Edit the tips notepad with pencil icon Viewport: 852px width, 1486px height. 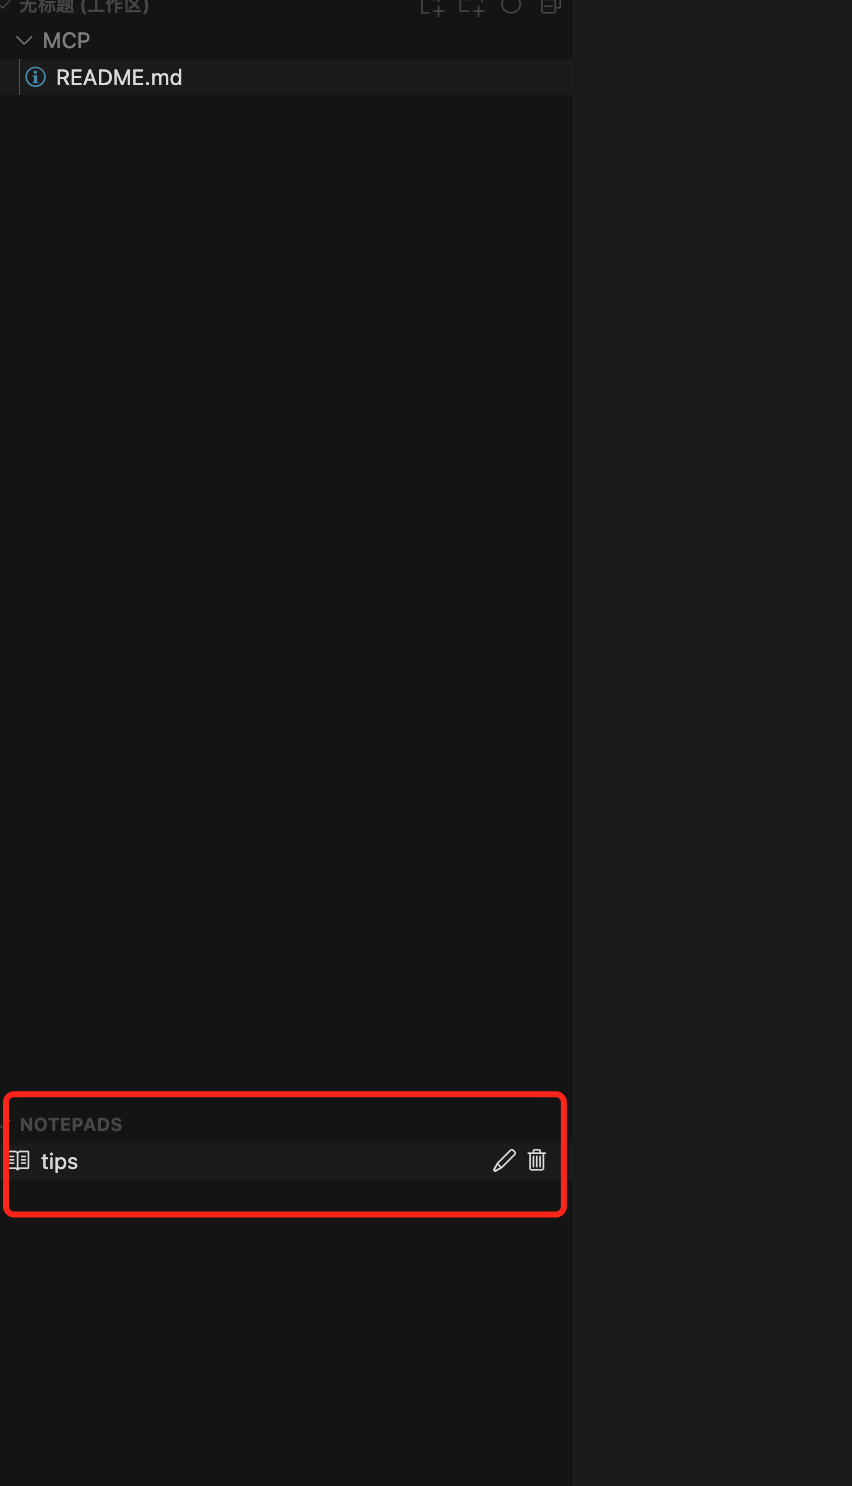(505, 1160)
